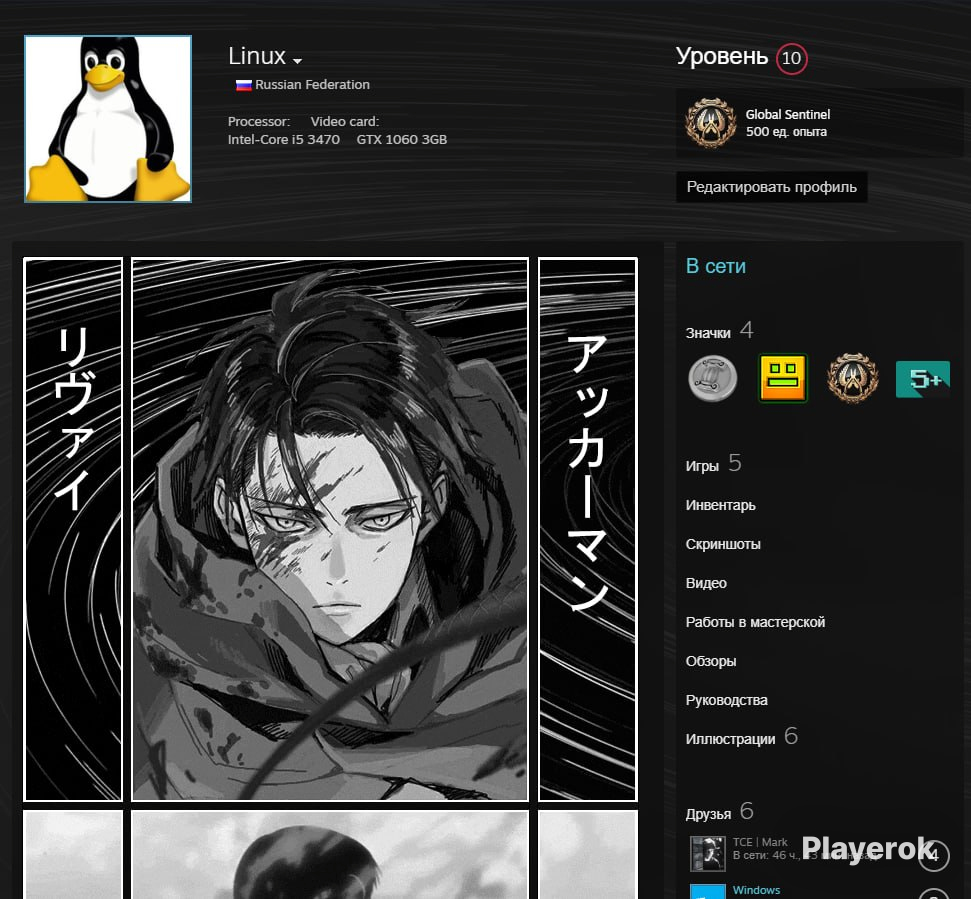Select the yellow Geometry Dash badge

[x=783, y=378]
